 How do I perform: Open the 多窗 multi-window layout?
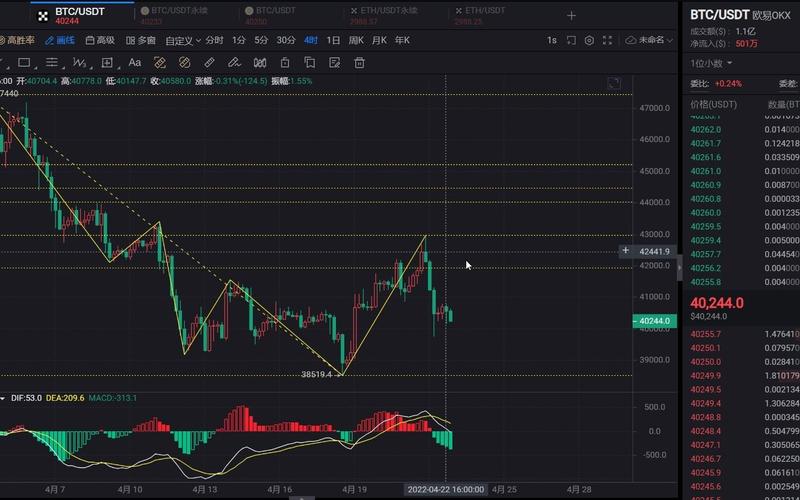[141, 40]
